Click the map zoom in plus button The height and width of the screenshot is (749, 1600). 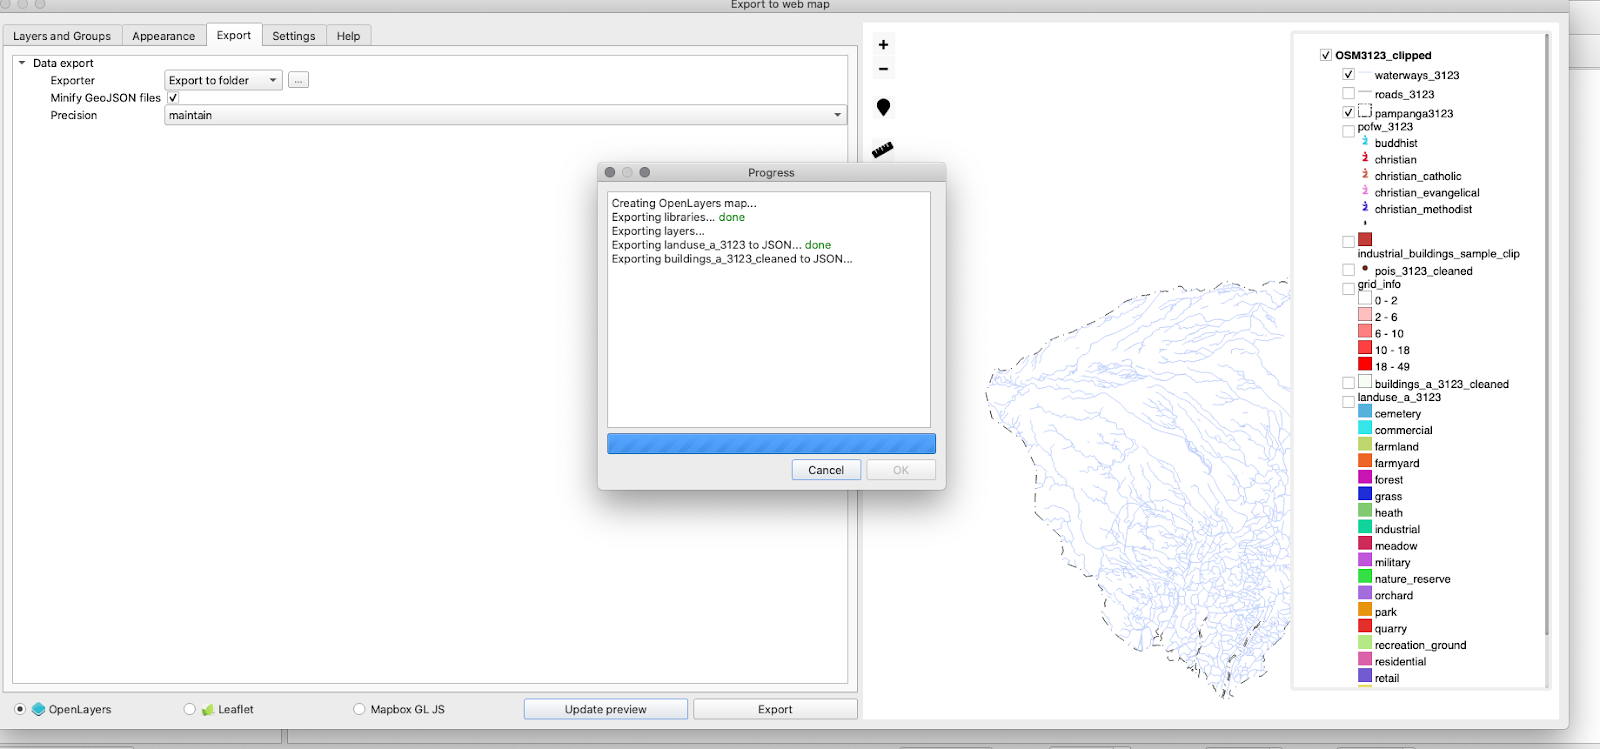[x=883, y=45]
